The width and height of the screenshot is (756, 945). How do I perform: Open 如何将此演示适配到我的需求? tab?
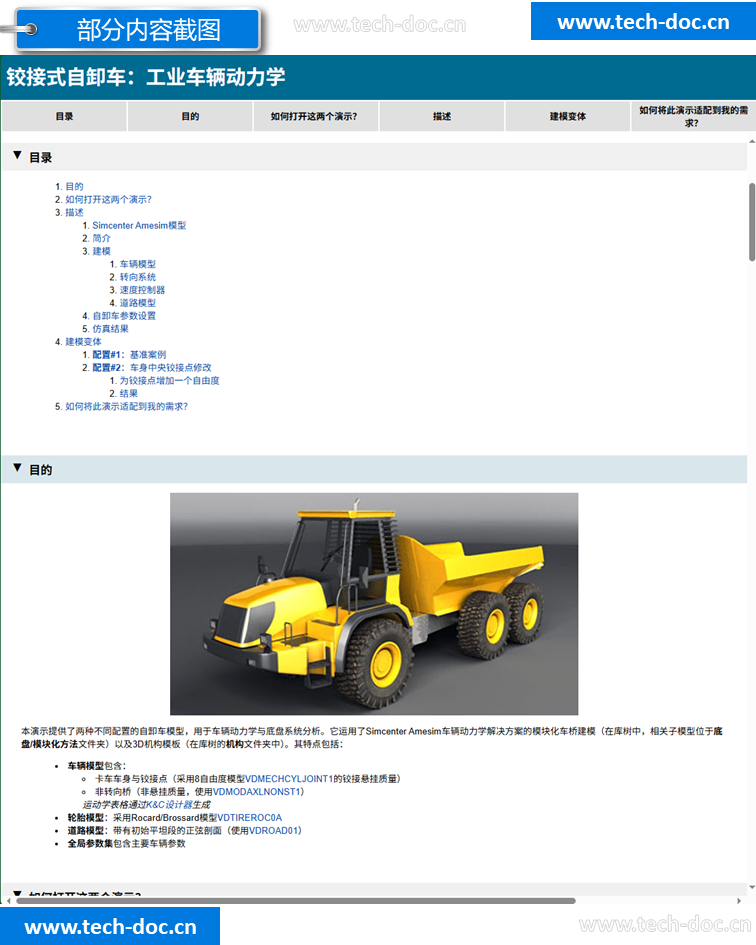[693, 116]
